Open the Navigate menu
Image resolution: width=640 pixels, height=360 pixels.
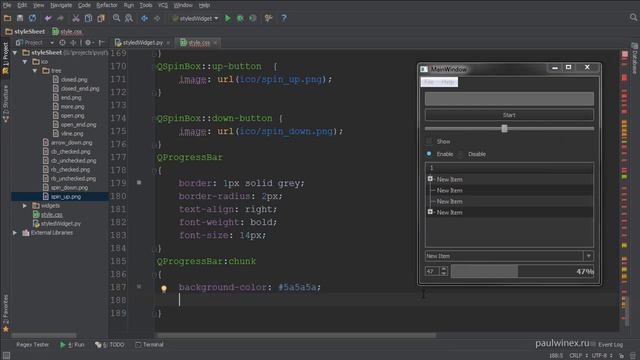[x=61, y=5]
